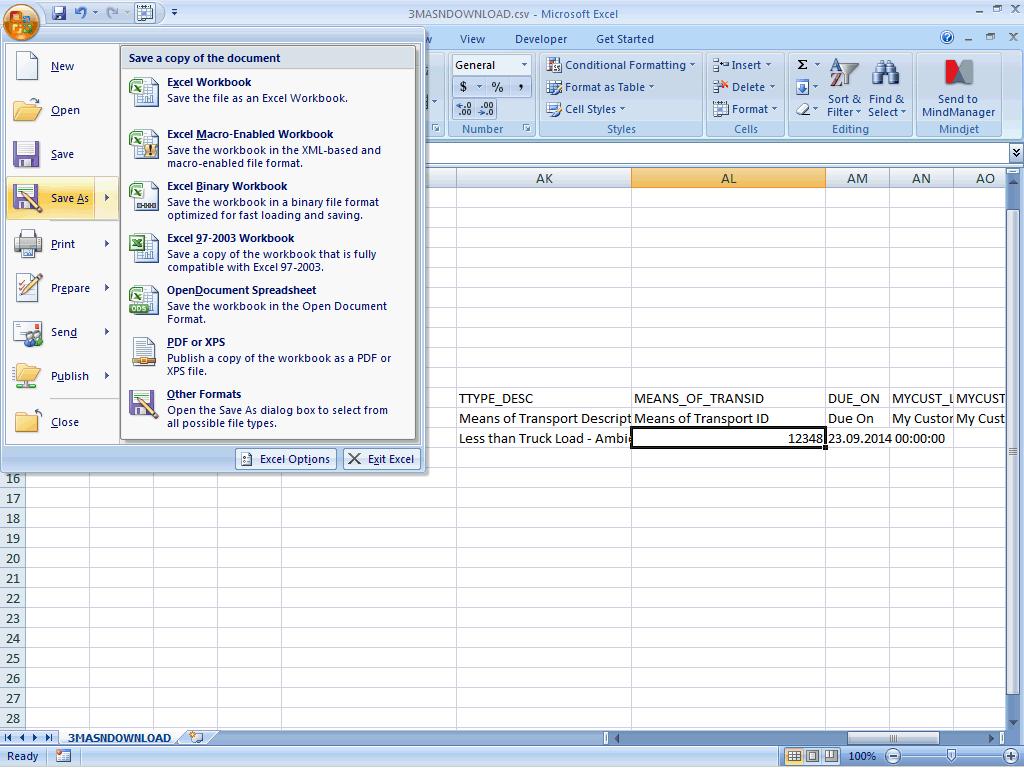Click the Clear eraser icon
Image resolution: width=1024 pixels, height=768 pixels.
(x=803, y=109)
